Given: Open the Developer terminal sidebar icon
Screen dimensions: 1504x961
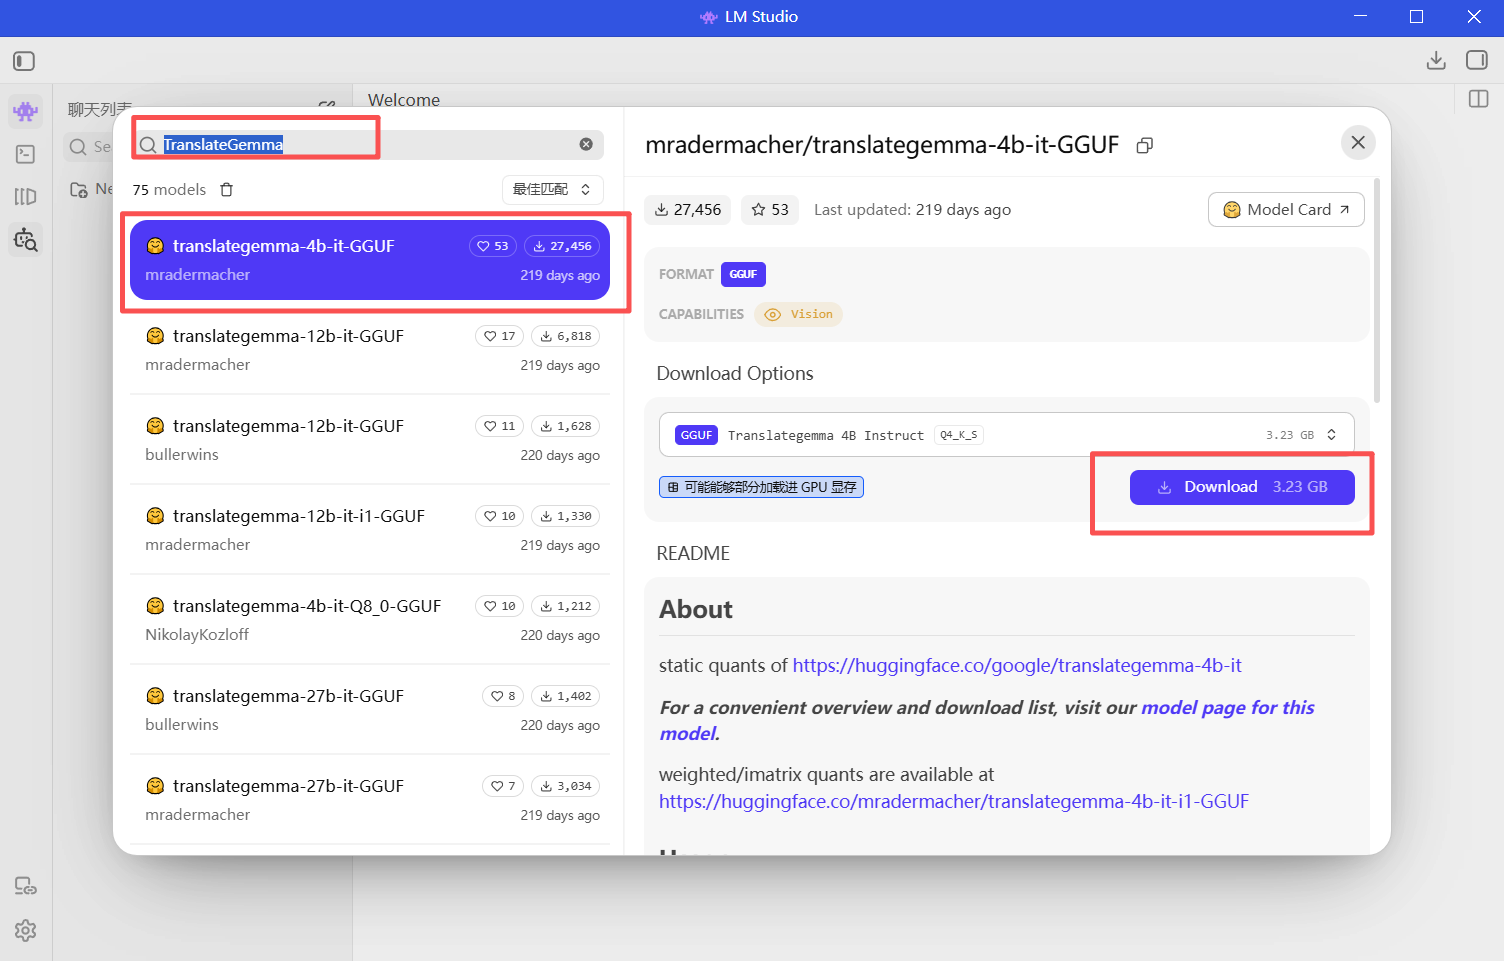Looking at the screenshot, I should (26, 154).
